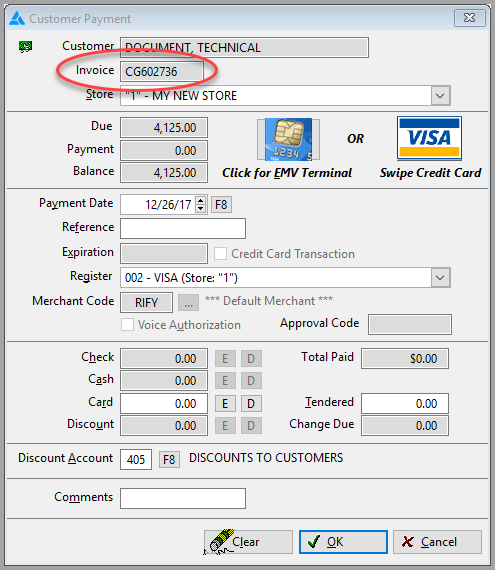The image size is (495, 570).
Task: Click the EMV Terminal chip card icon
Action: (289, 140)
